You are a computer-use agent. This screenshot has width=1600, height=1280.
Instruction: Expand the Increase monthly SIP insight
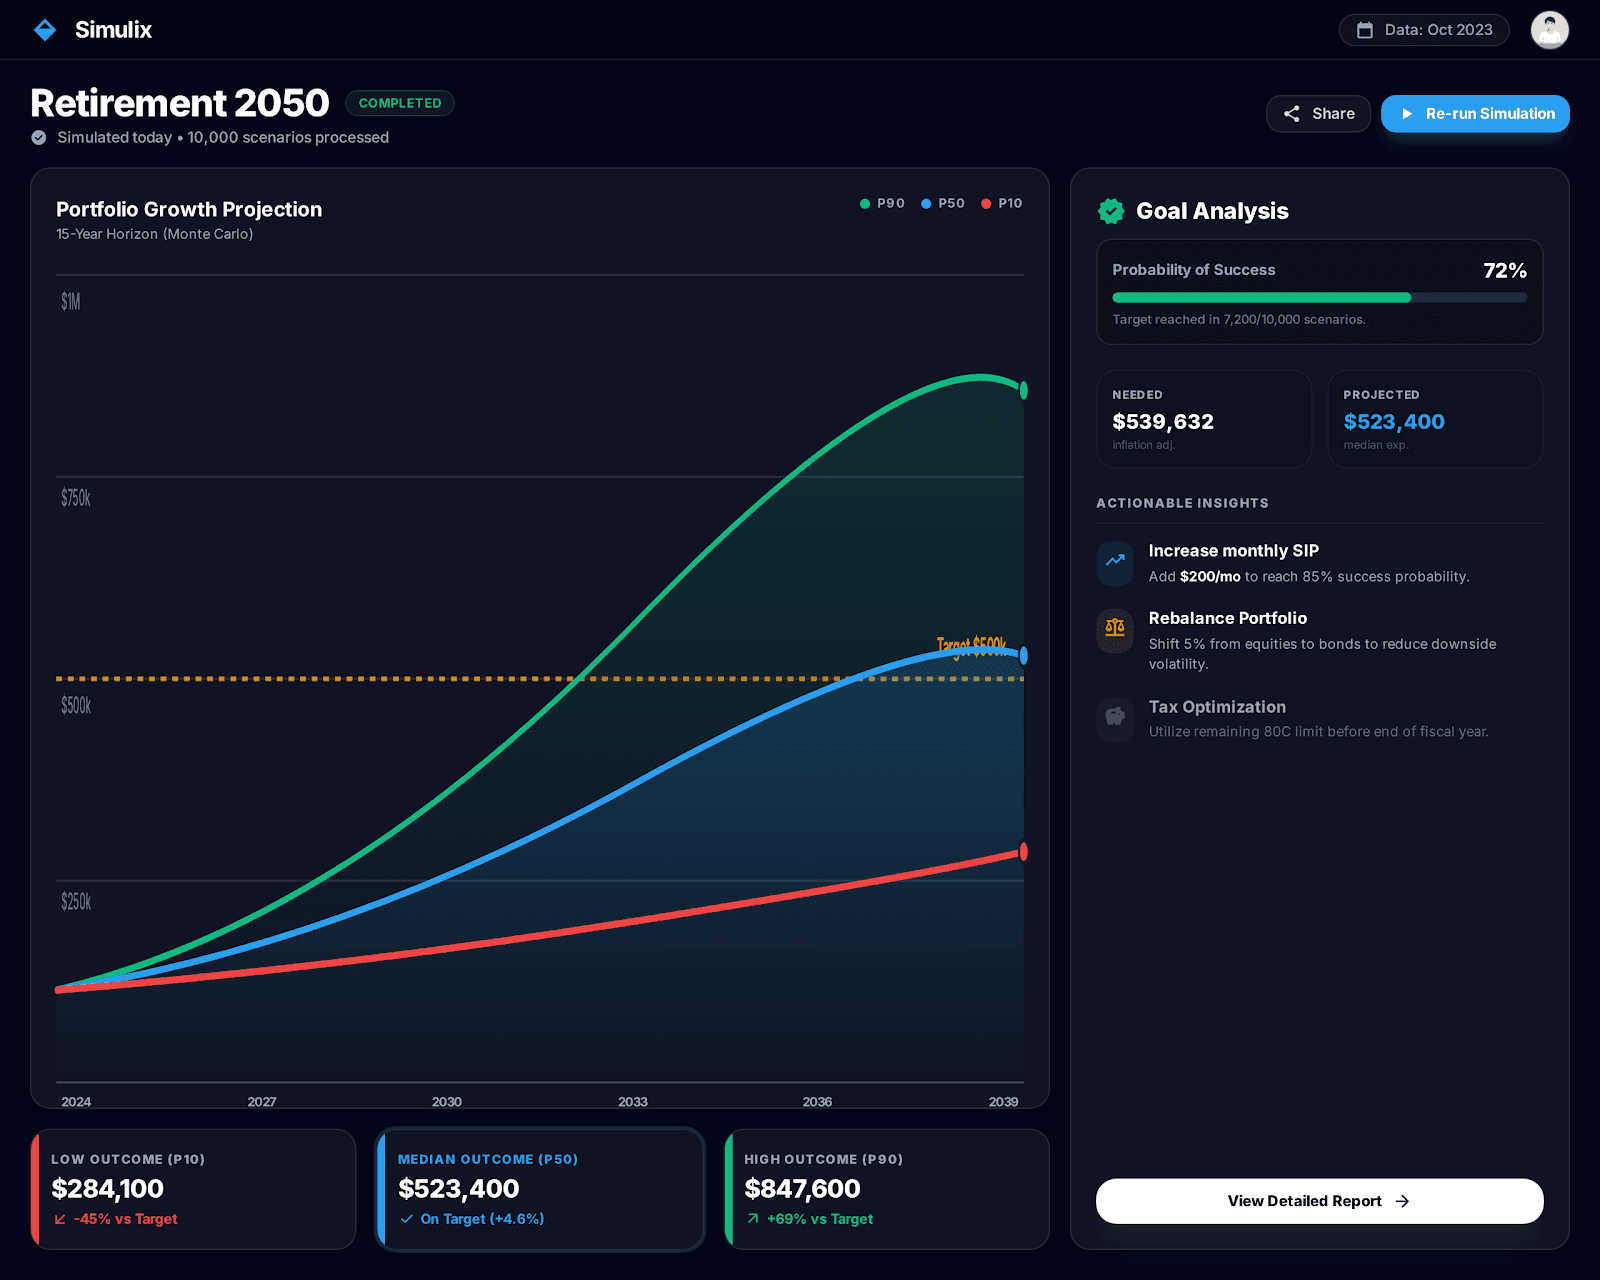pos(1233,550)
